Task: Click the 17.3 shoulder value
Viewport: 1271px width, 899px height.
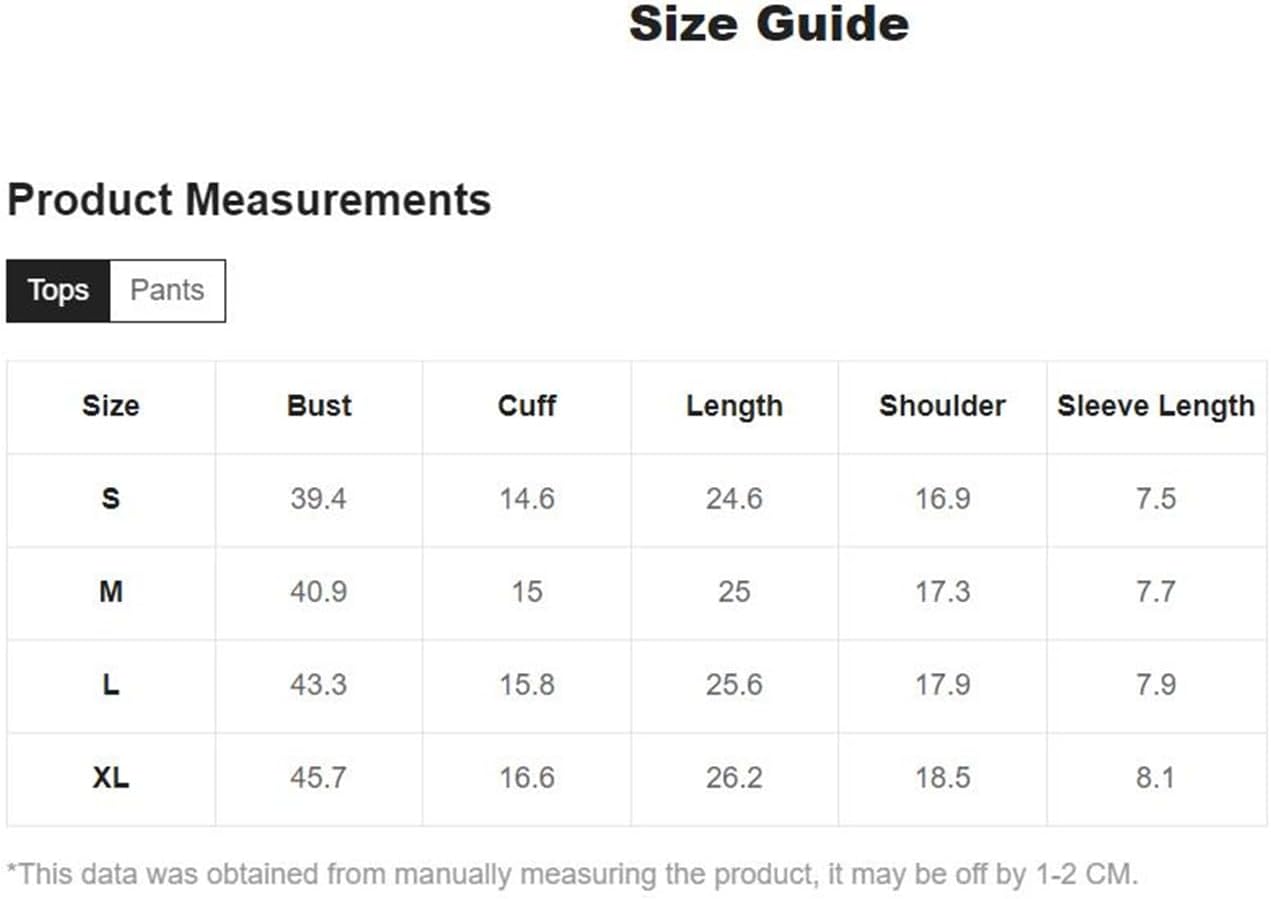Action: 942,592
